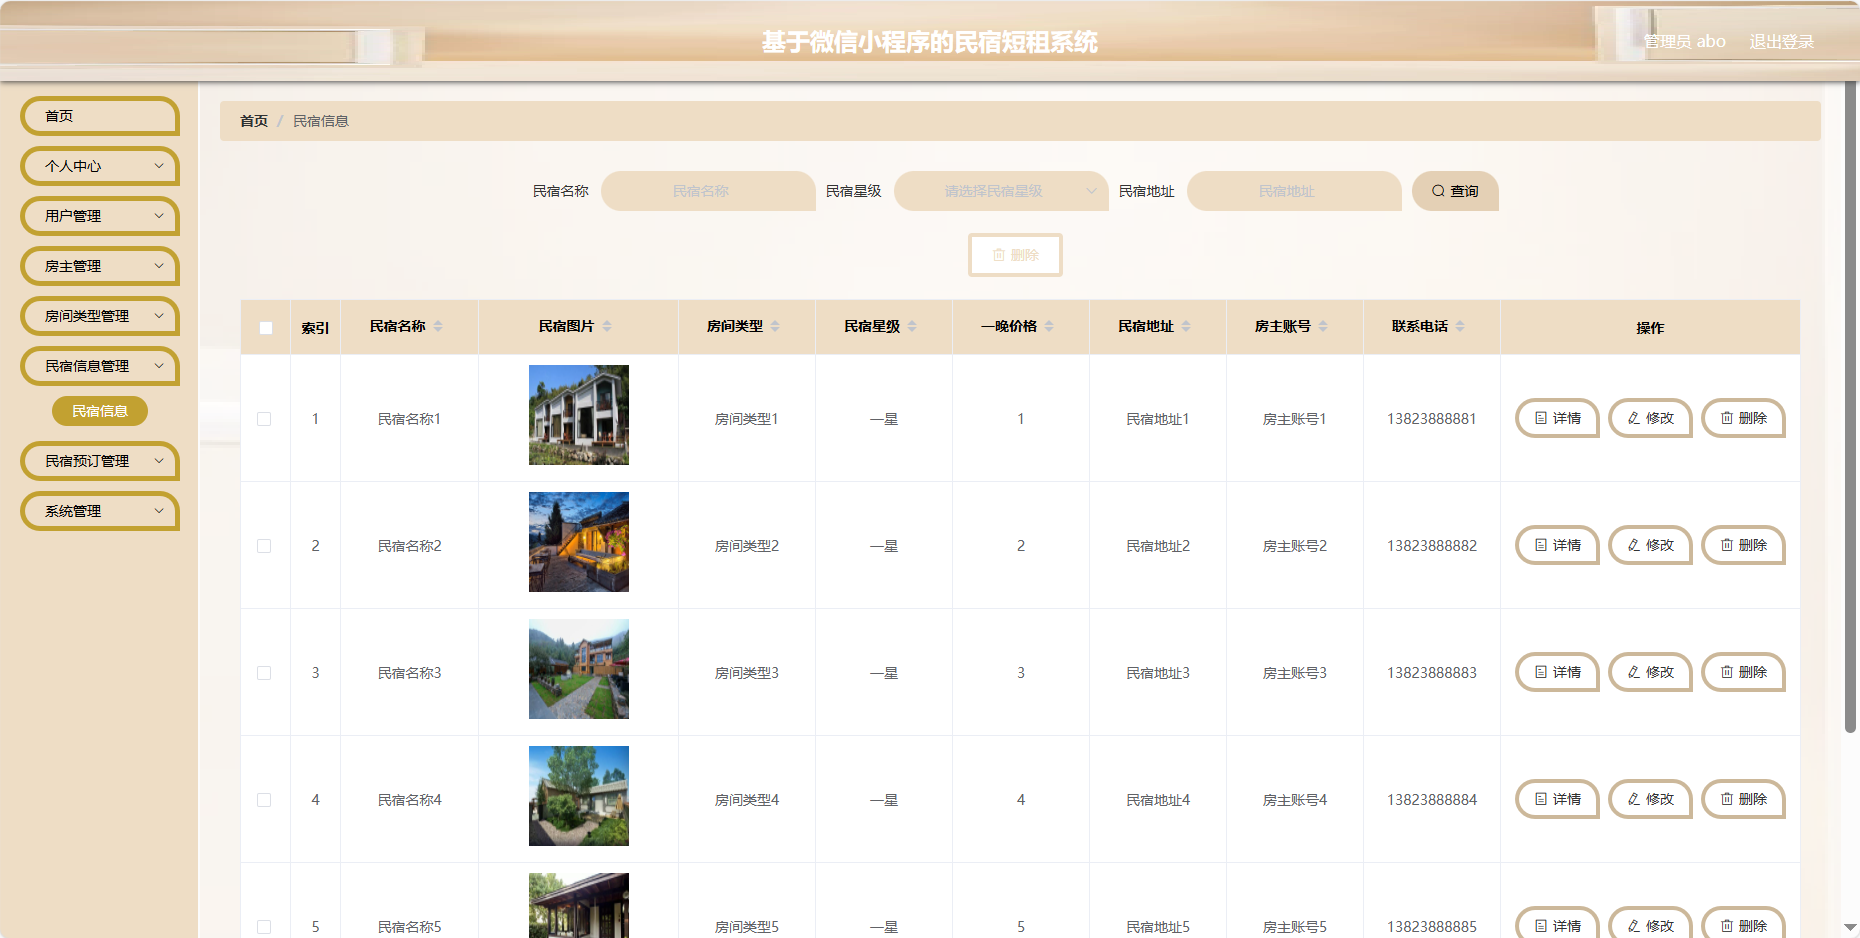This screenshot has height=938, width=1860.
Task: Click the 民宿名称 search input
Action: click(708, 191)
